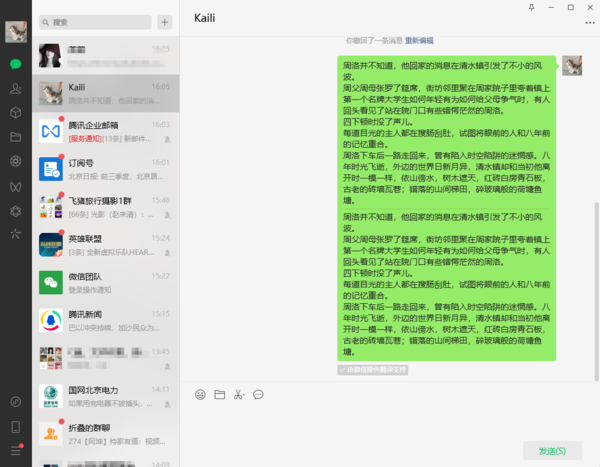600x467 pixels.
Task: Open the 微信团队 conversation
Action: pos(106,282)
